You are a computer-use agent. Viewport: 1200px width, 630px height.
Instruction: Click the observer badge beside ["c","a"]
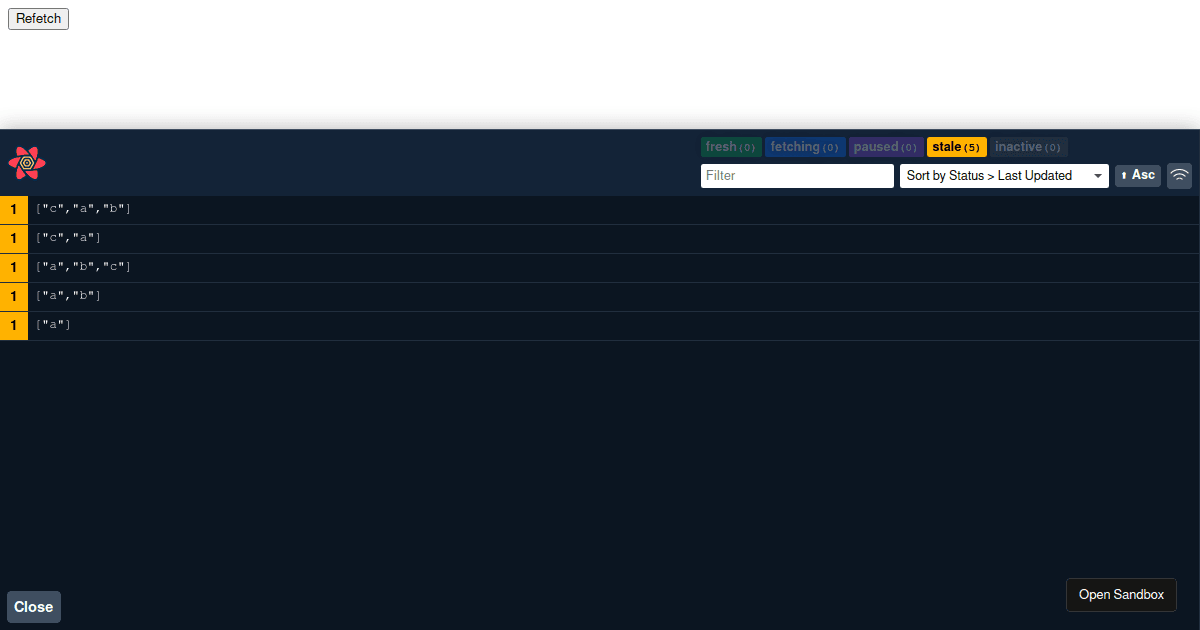(x=13, y=238)
